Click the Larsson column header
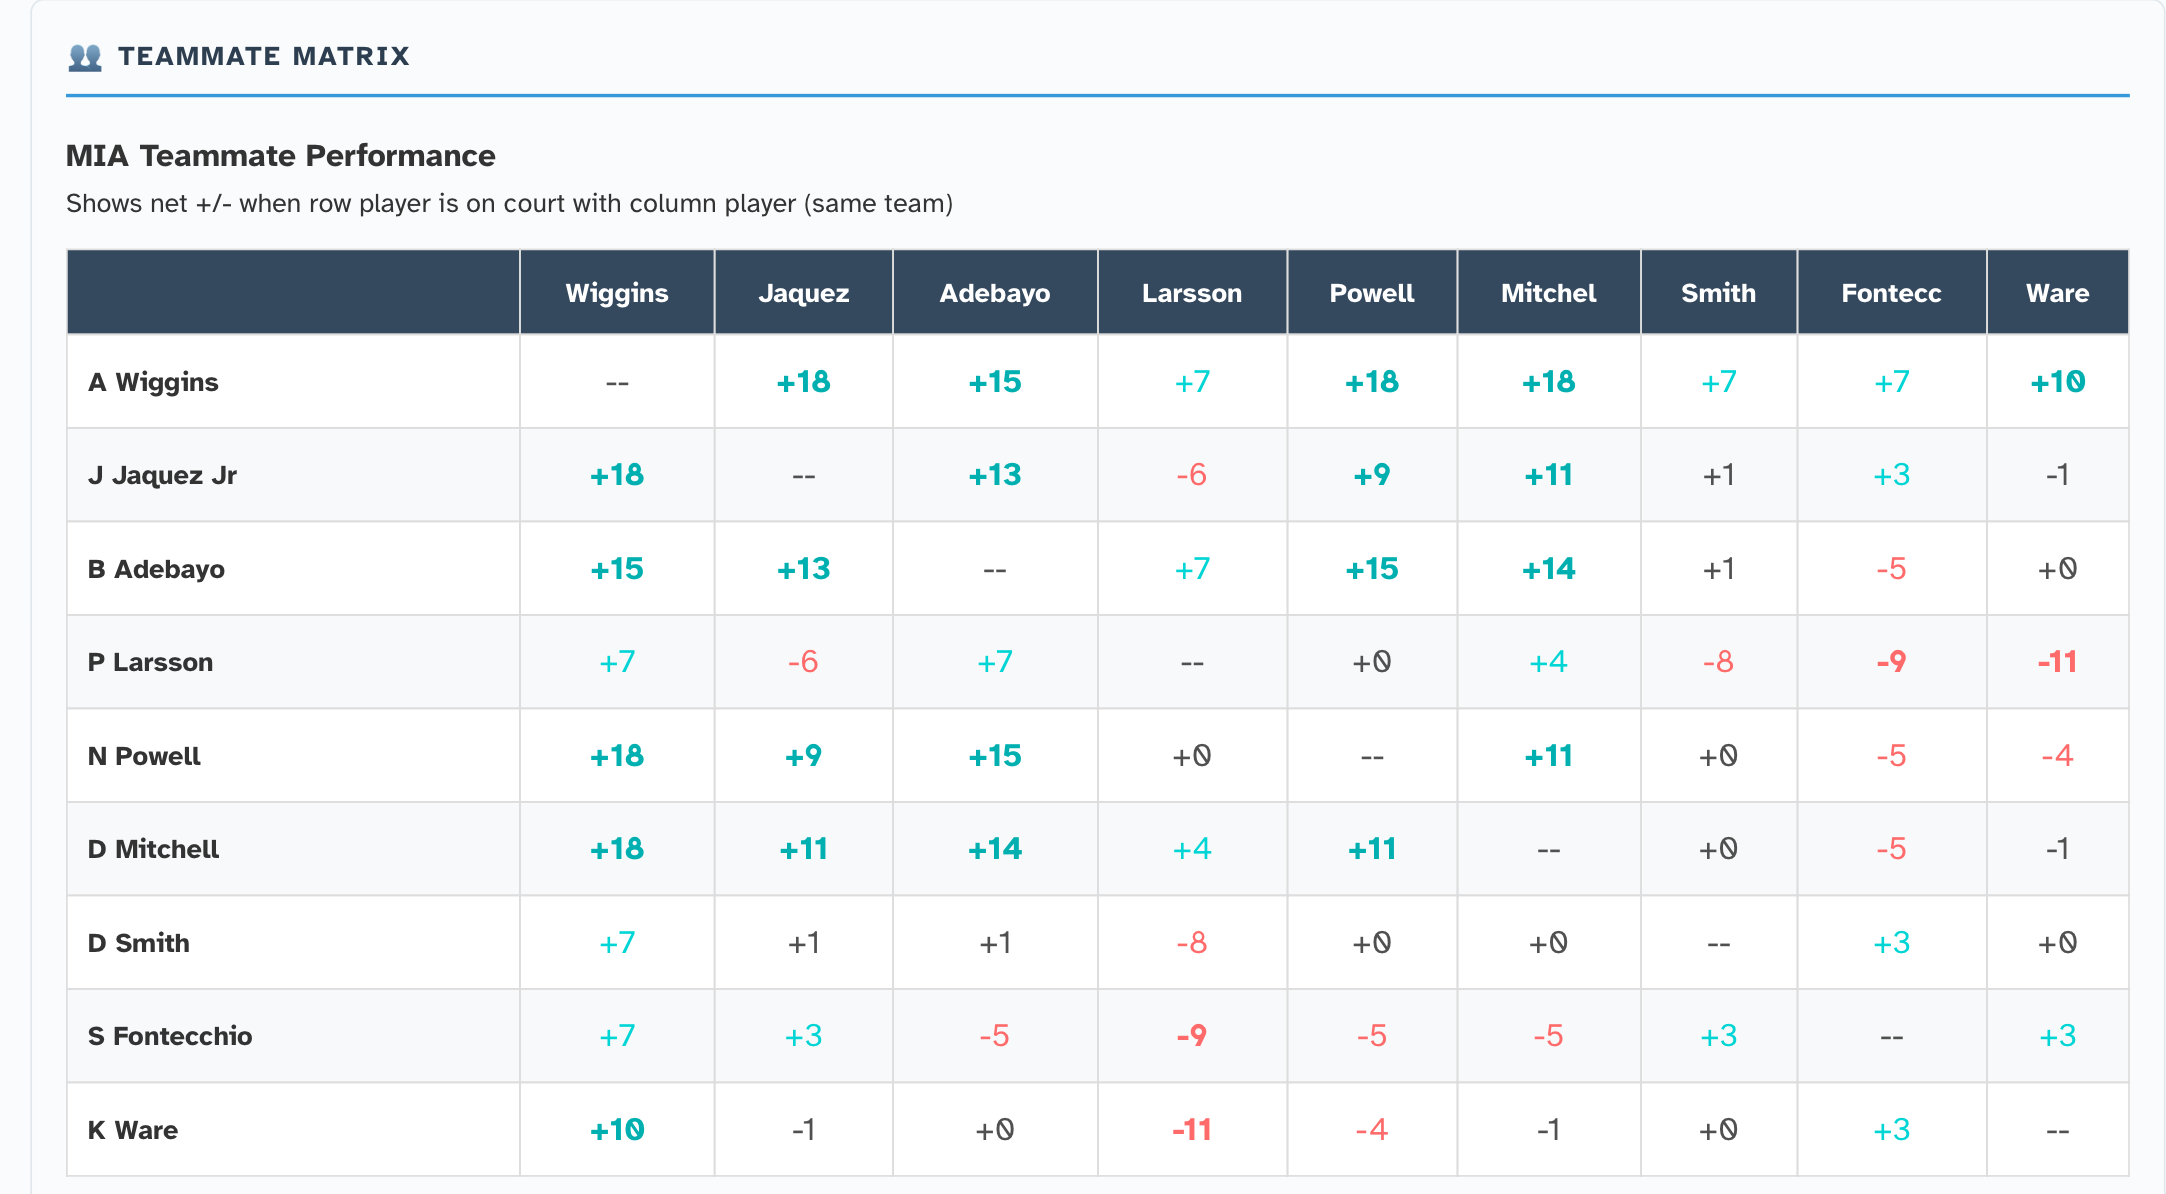Viewport: 2166px width, 1194px height. click(1191, 293)
